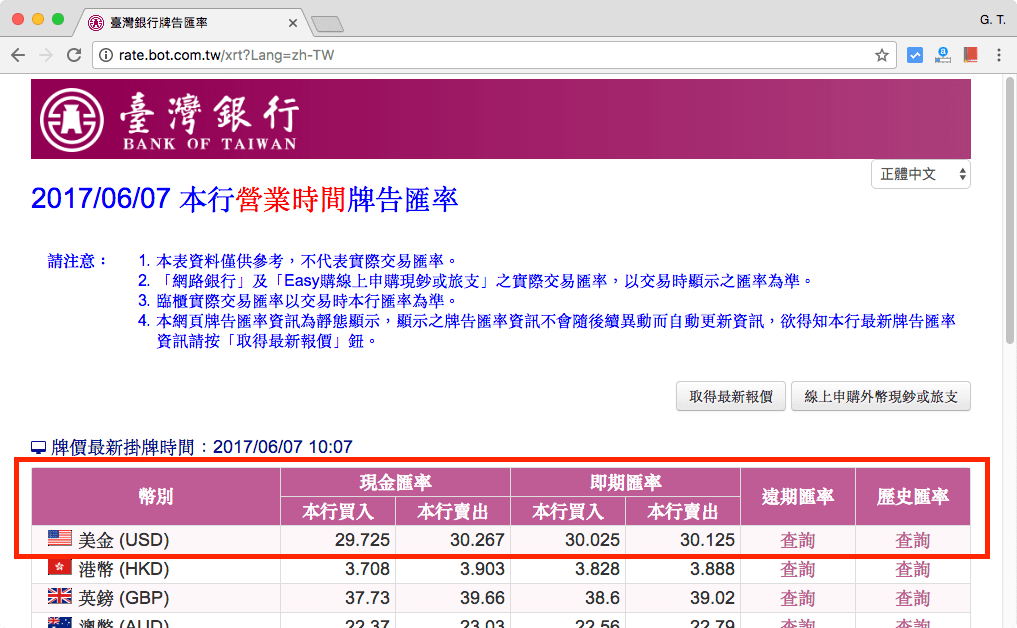
Task: Bookmark this page with the star icon
Action: coord(881,56)
